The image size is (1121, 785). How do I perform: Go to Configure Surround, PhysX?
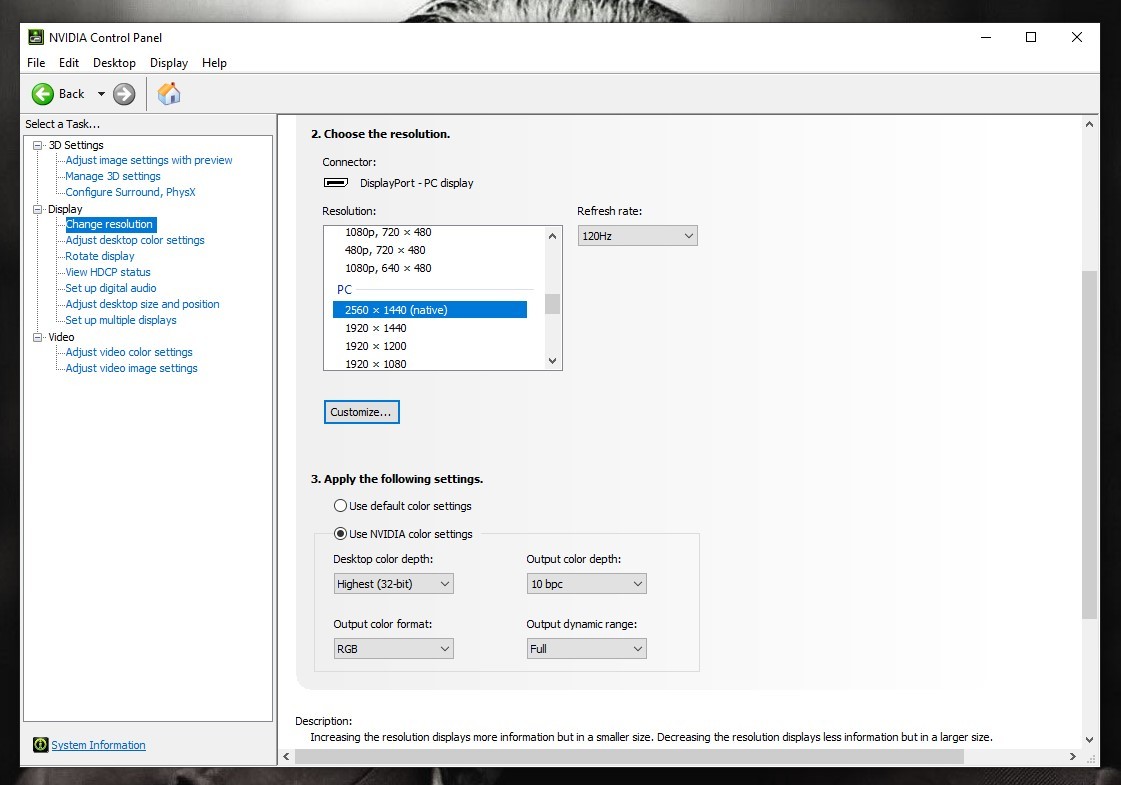pyautogui.click(x=130, y=192)
